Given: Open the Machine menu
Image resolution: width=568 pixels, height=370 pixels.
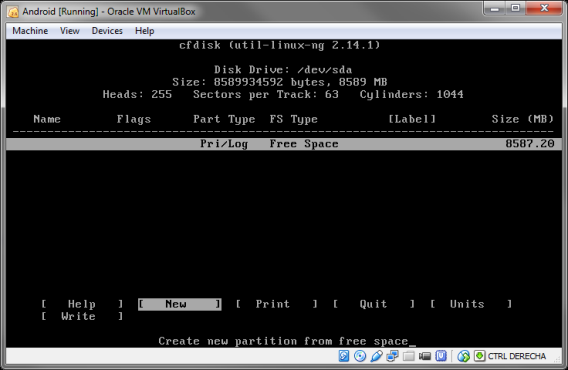Looking at the screenshot, I should 30,31.
